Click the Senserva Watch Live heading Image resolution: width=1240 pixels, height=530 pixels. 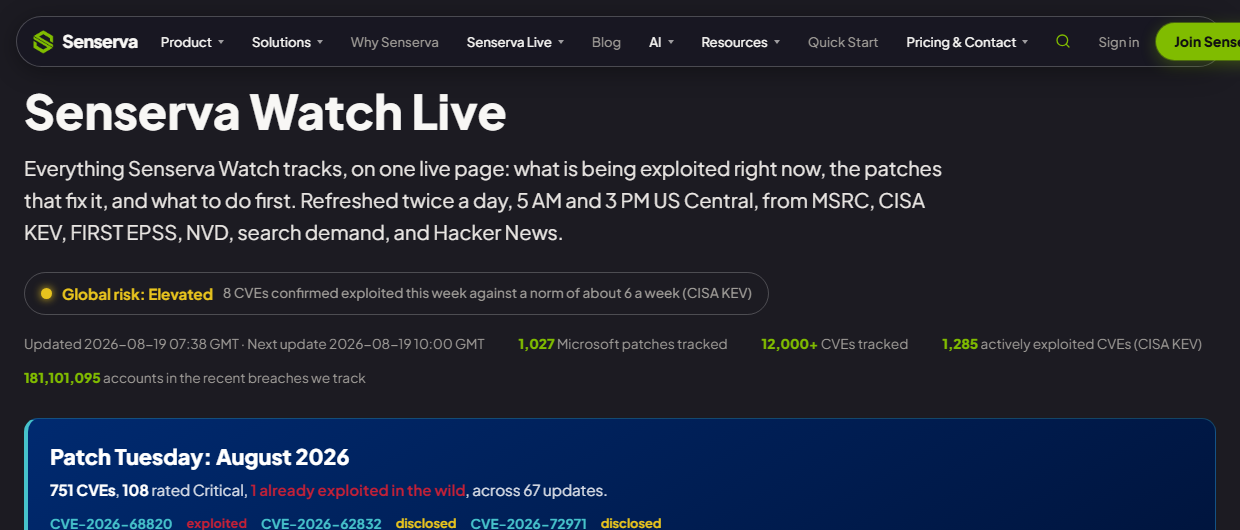point(265,112)
